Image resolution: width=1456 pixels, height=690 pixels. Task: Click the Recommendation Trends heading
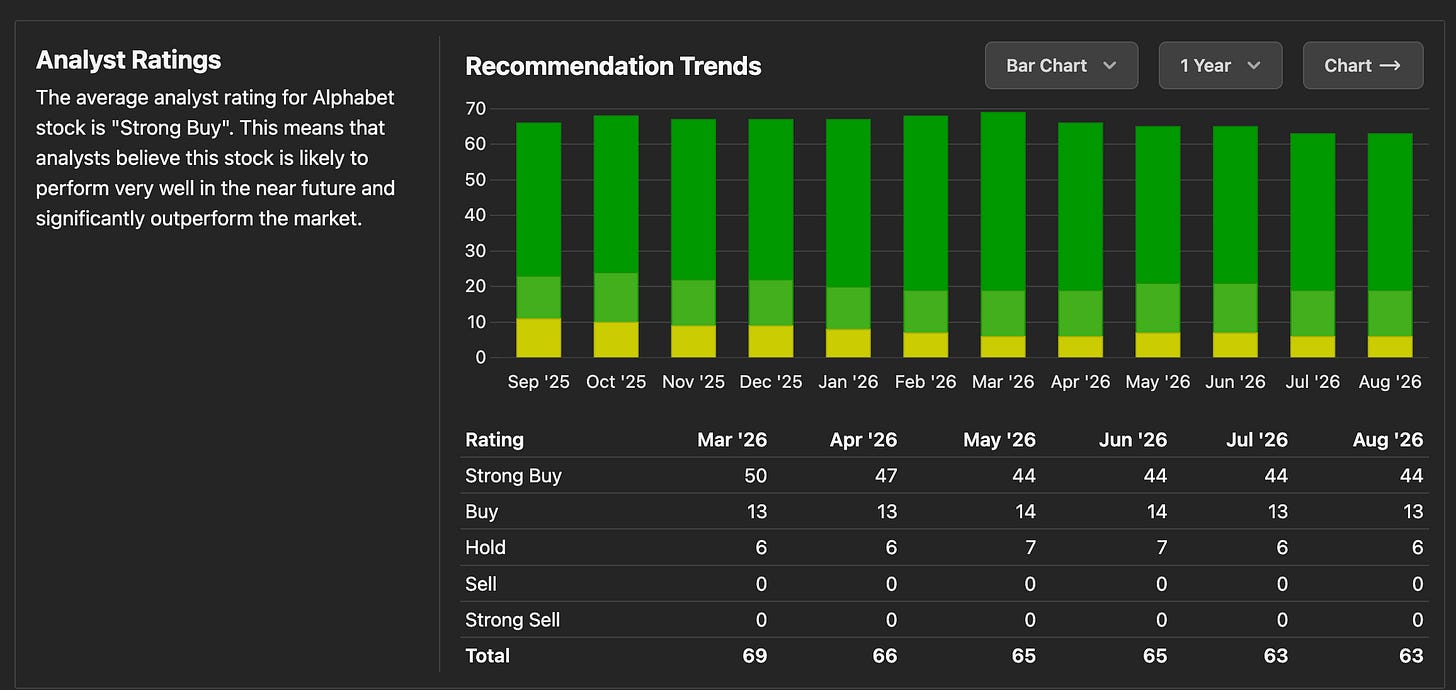click(613, 66)
